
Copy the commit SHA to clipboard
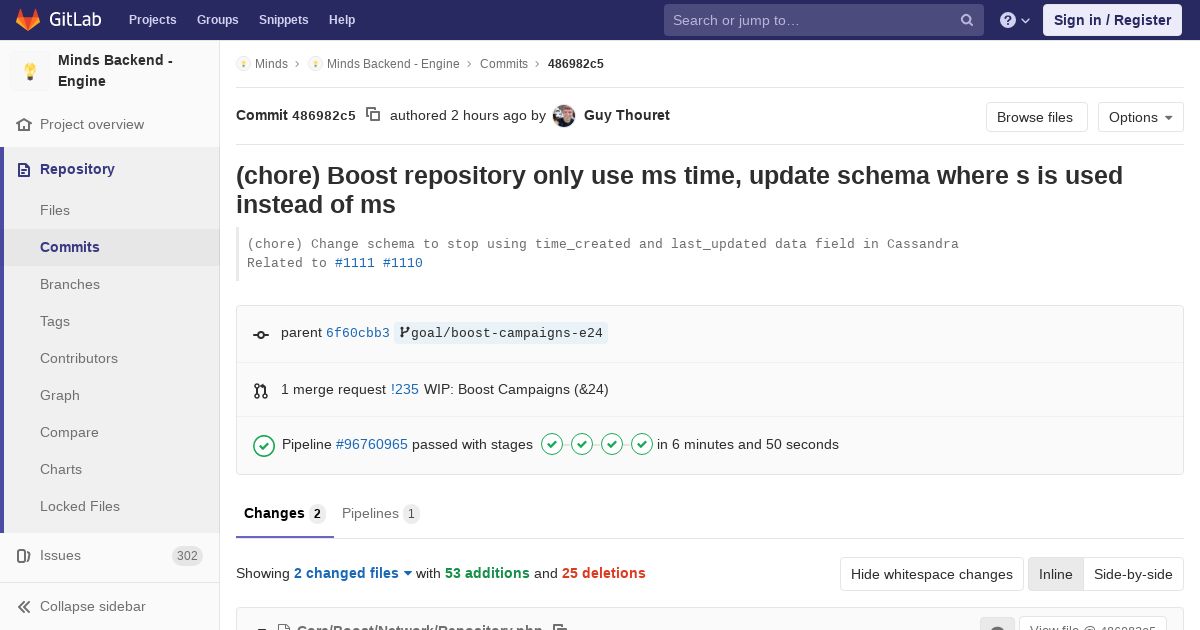tap(373, 115)
